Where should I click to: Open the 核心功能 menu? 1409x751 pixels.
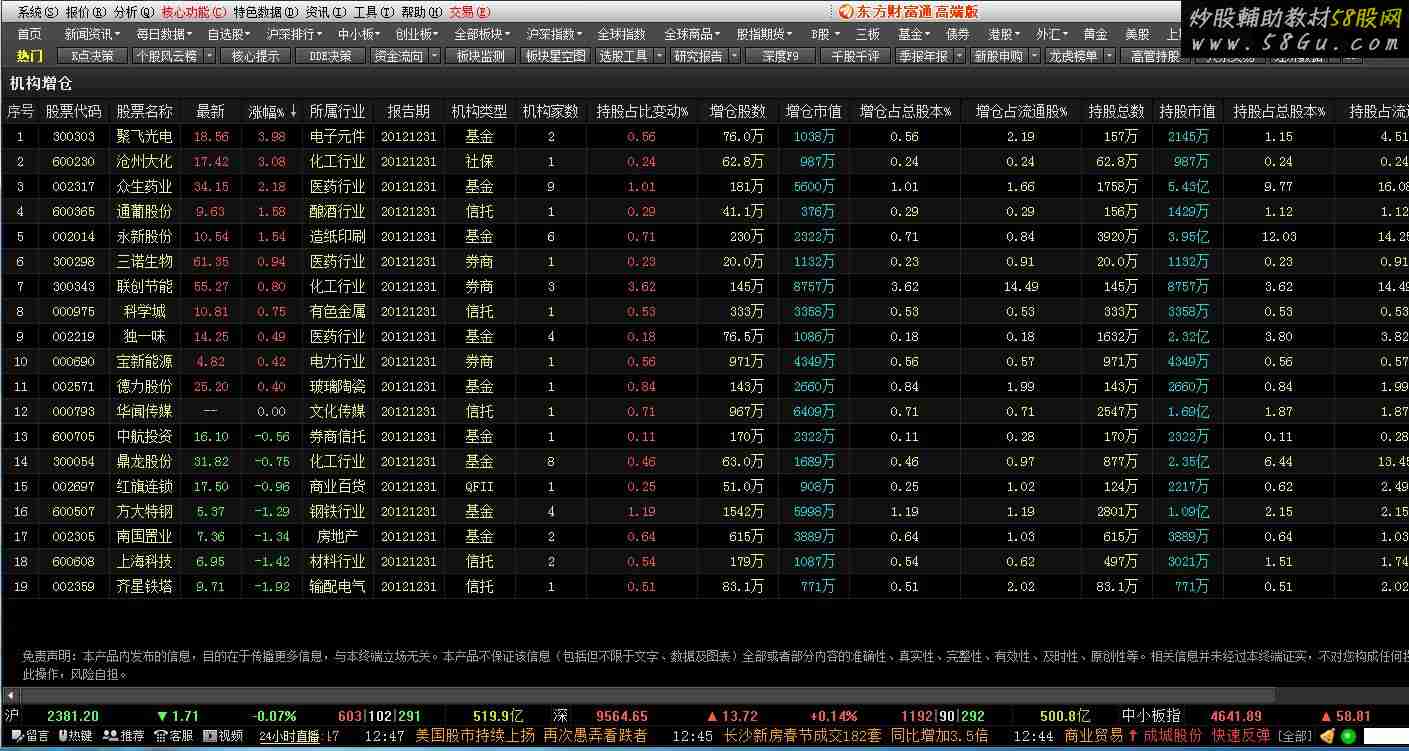click(194, 12)
